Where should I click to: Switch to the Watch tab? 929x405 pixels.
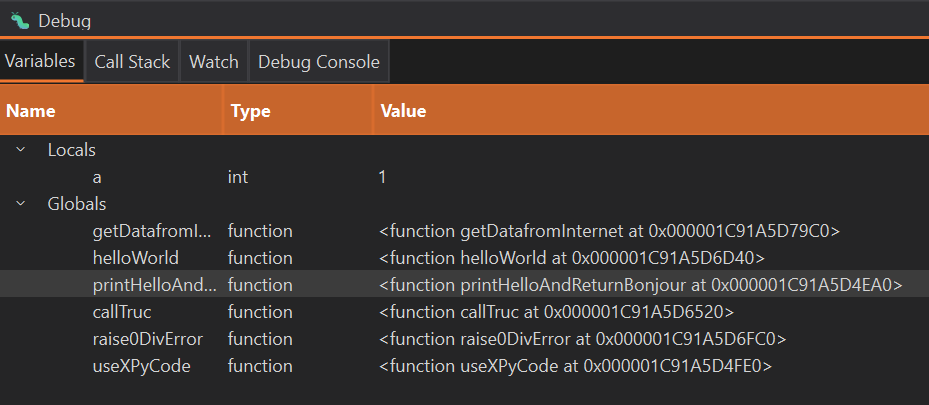[x=214, y=62]
